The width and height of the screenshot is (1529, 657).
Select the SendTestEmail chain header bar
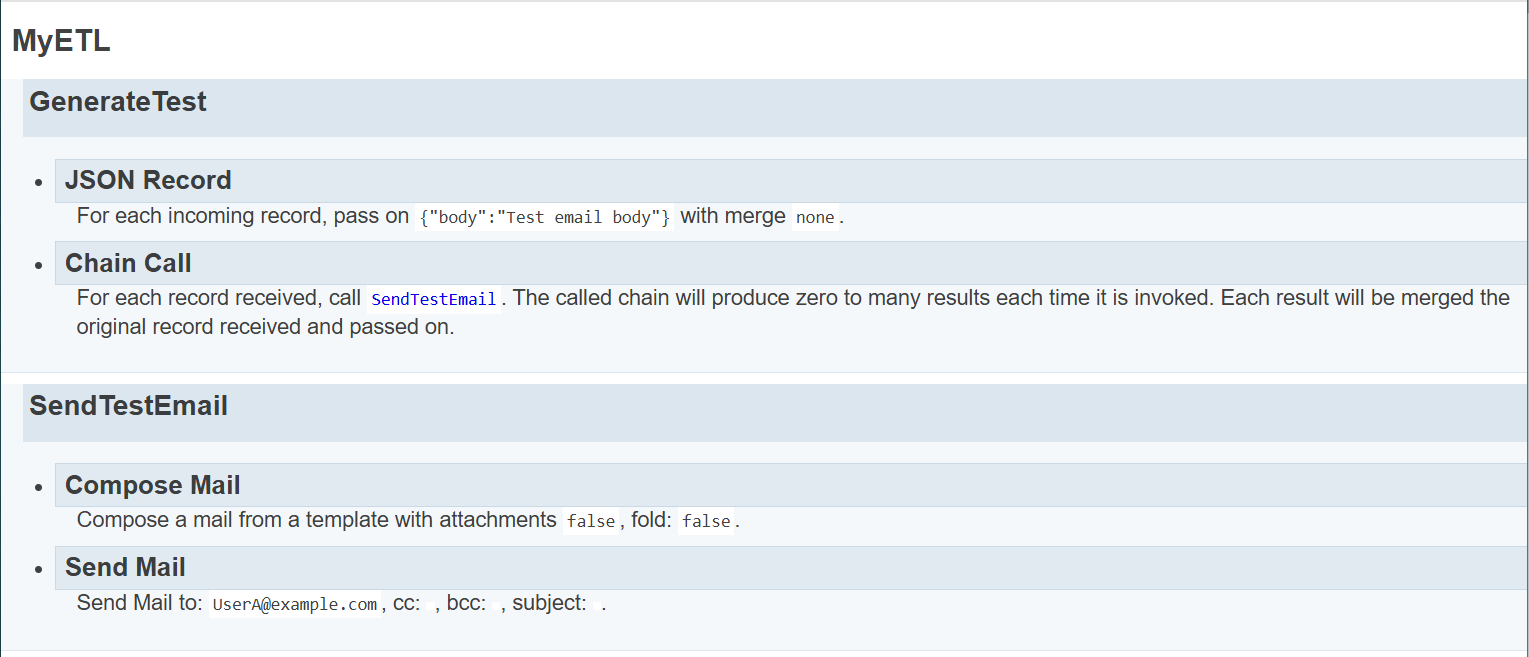[x=128, y=406]
